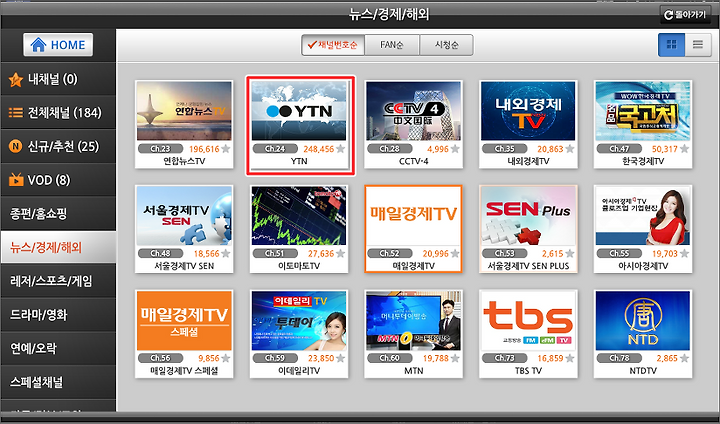Open 내외경제TV channel thumbnail

(x=528, y=111)
